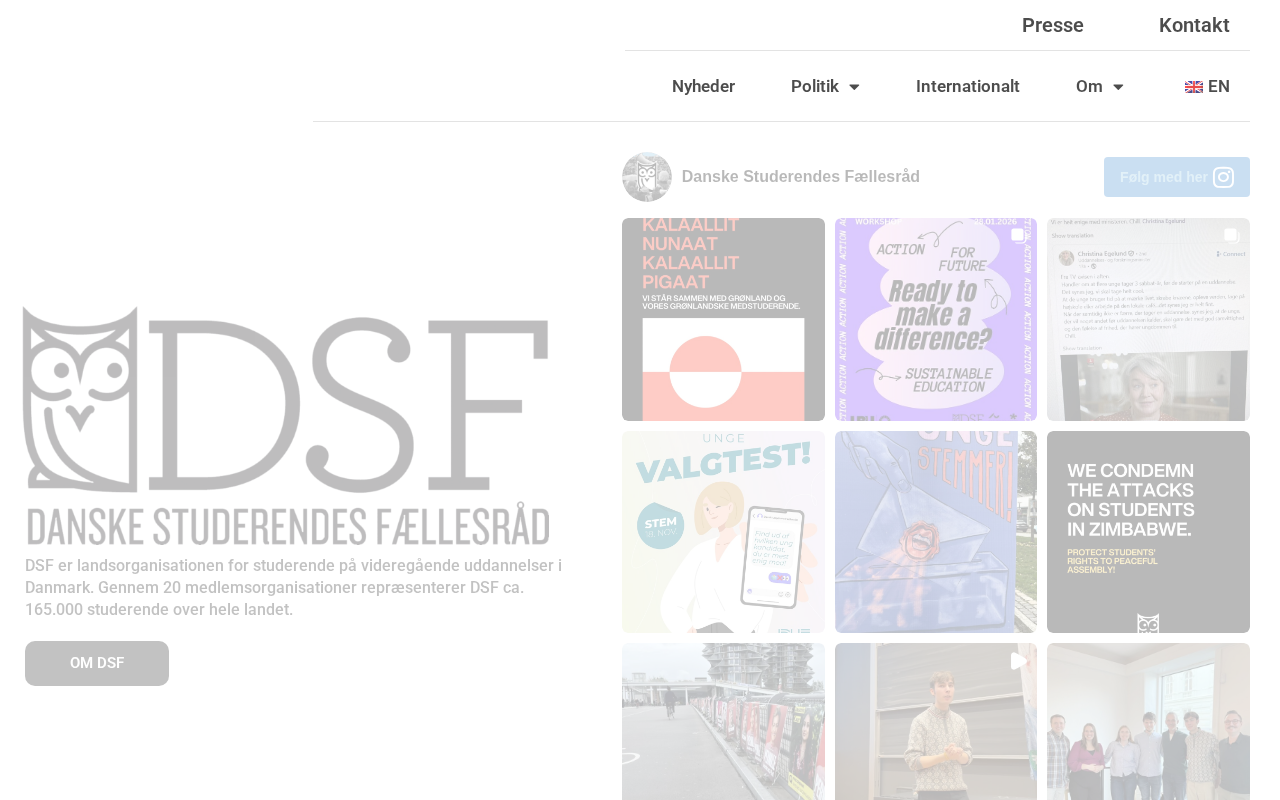Click Danske Studerendes Fællesråd account name
Viewport: 1280px width, 800px height.
801,177
